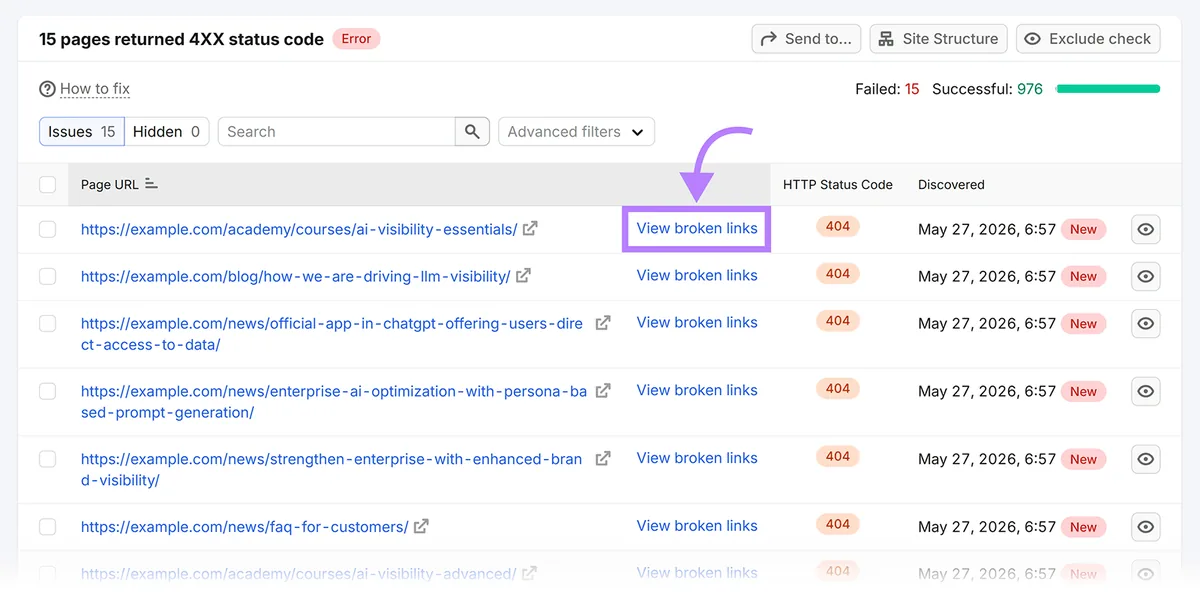The image size is (1200, 597).
Task: Click the Site Structure button
Action: coord(938,39)
